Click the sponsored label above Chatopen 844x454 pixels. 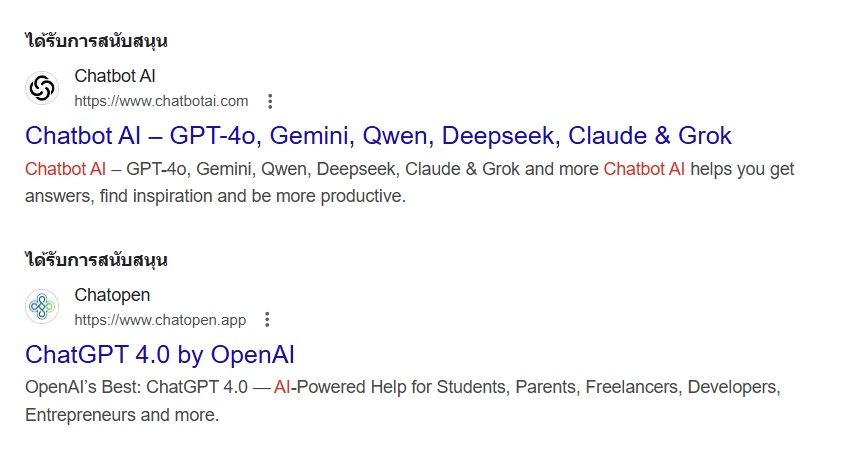tap(96, 260)
